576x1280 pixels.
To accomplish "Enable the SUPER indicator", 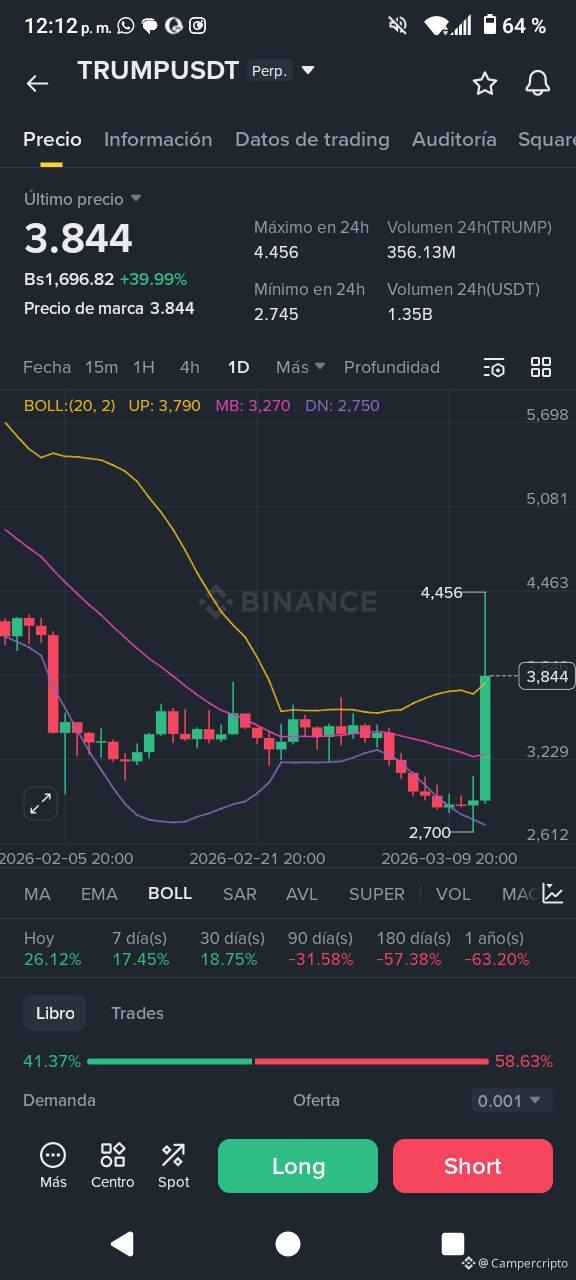I will pos(377,894).
